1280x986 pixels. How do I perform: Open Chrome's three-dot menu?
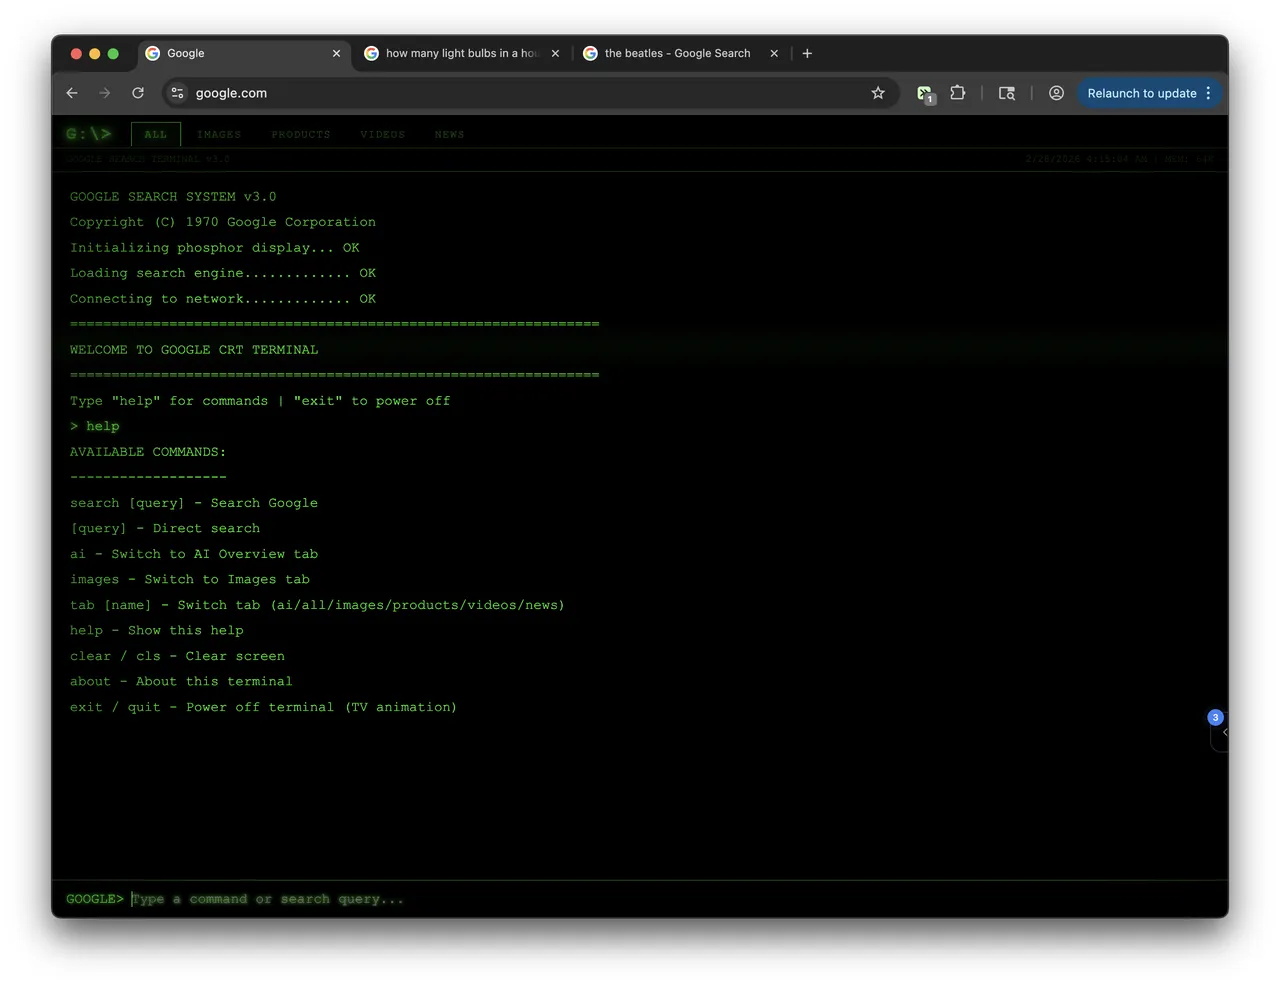coord(1208,93)
